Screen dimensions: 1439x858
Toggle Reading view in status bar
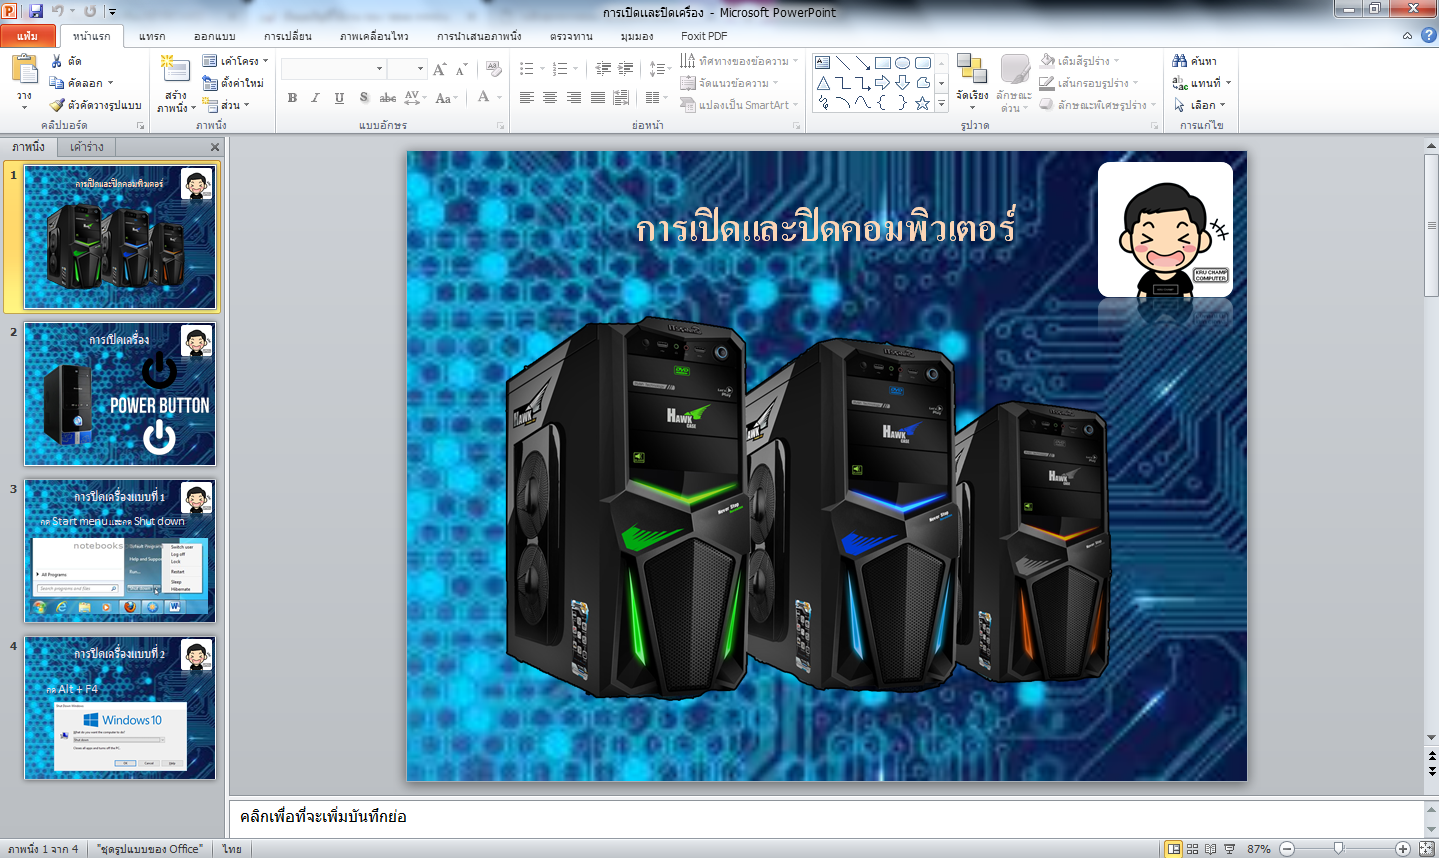[1211, 849]
